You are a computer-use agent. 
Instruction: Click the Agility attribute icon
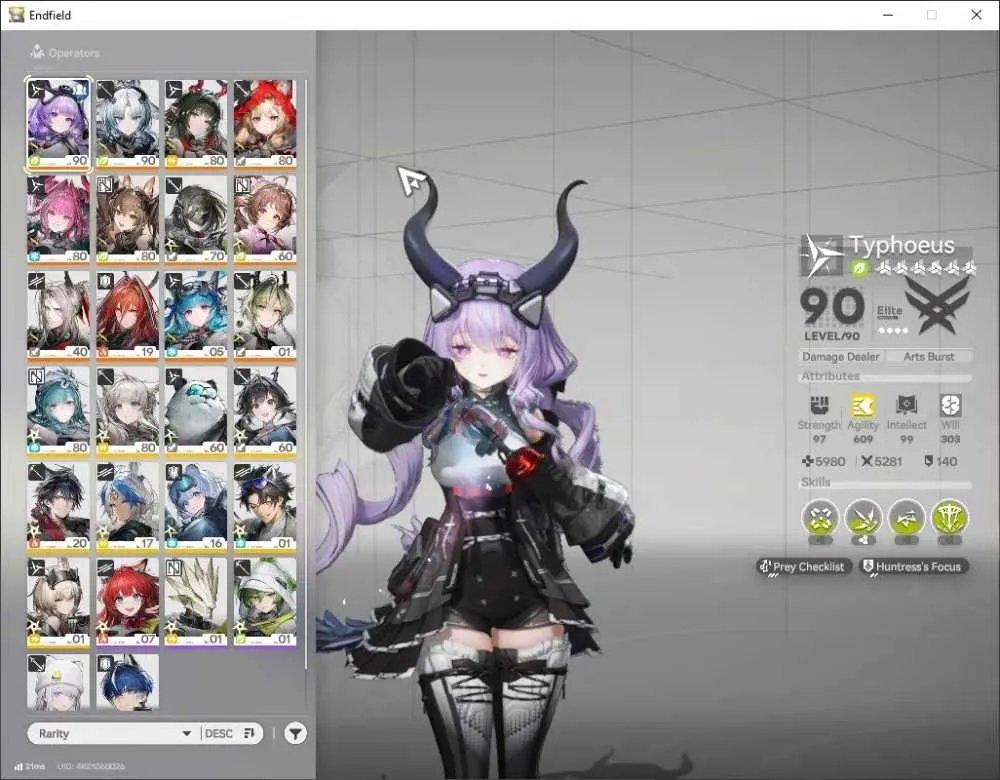point(863,406)
